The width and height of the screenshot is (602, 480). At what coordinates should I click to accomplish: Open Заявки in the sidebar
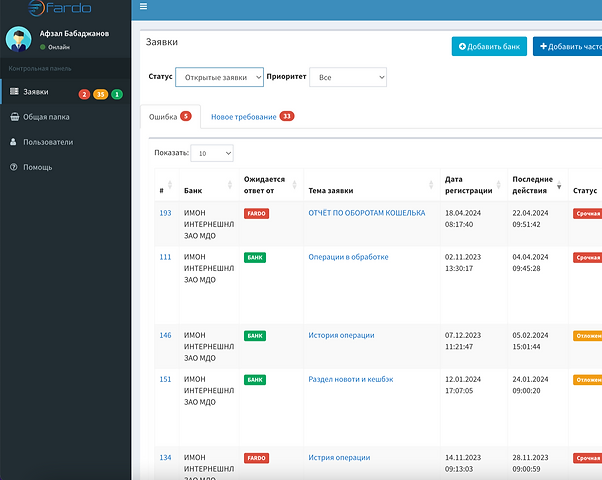35,93
